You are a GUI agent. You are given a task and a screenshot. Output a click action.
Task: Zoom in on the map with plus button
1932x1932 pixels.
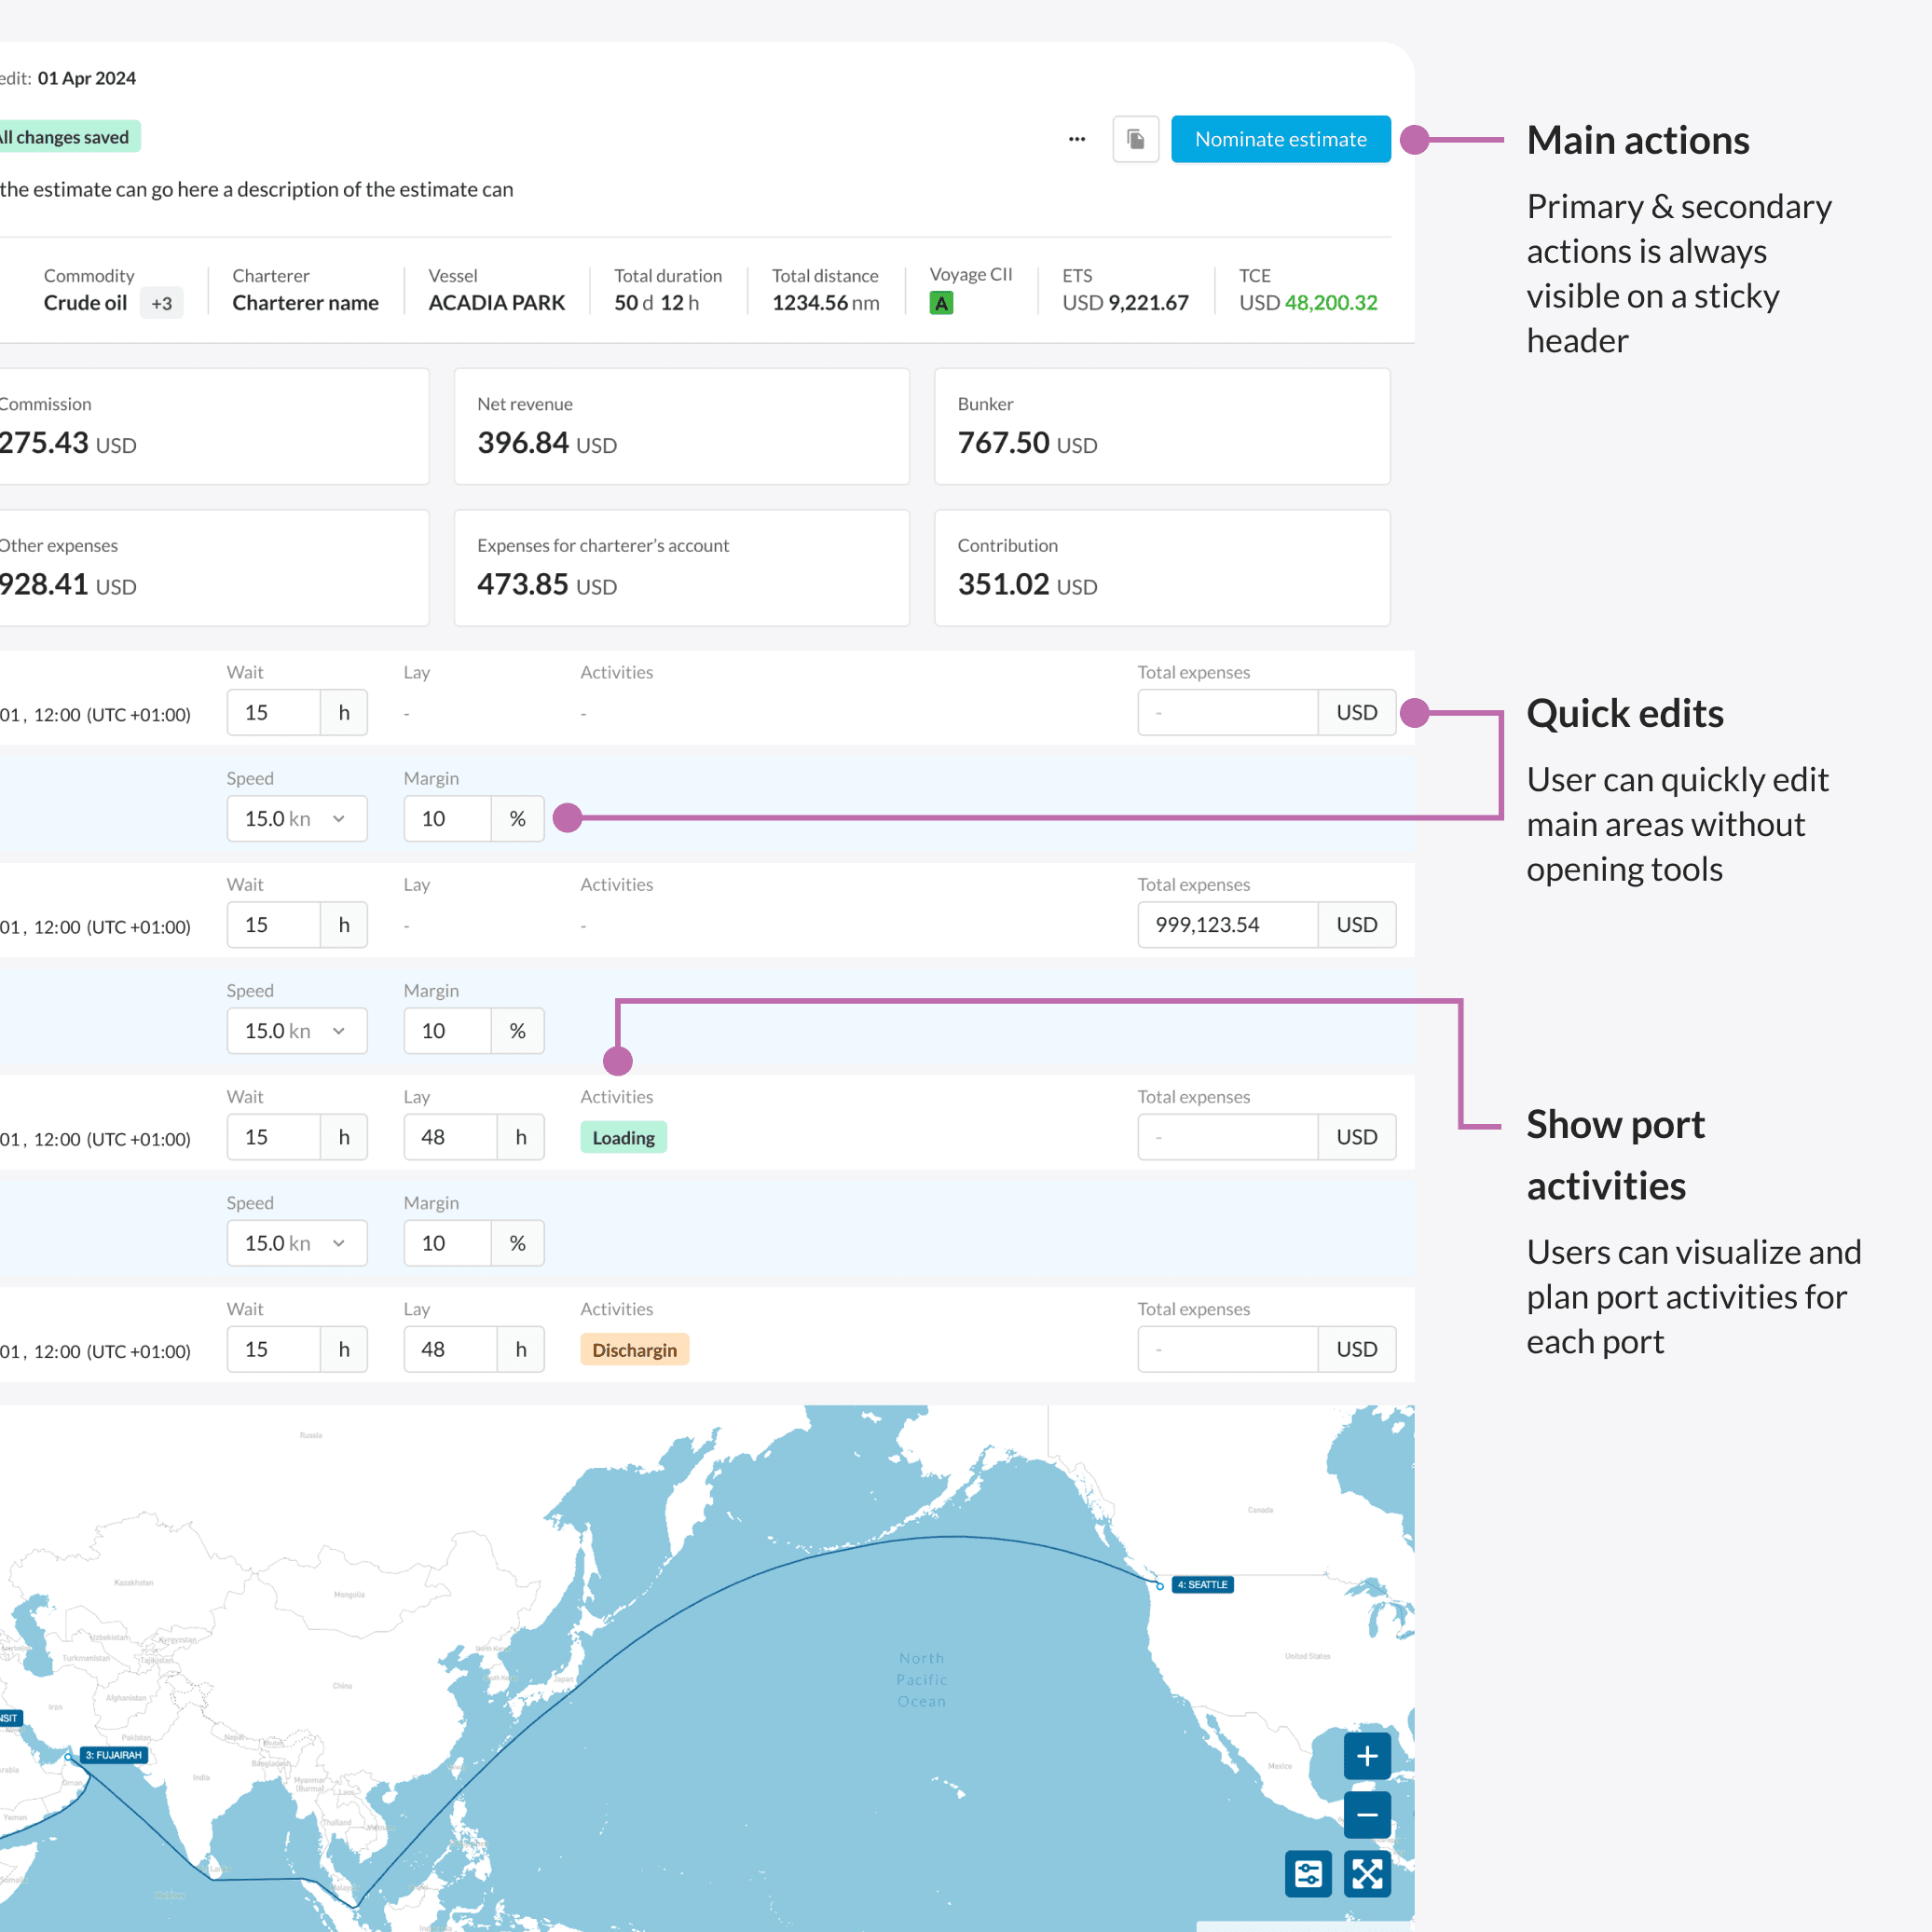point(1367,1756)
